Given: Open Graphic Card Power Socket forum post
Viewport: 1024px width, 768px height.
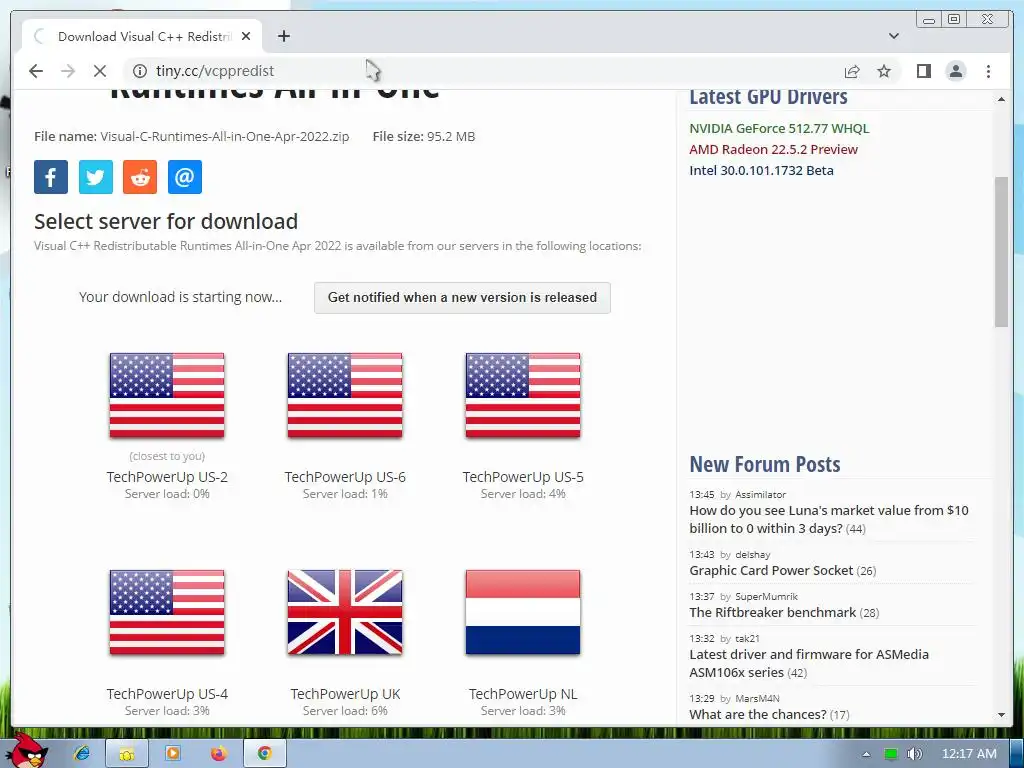Looking at the screenshot, I should tap(771, 570).
